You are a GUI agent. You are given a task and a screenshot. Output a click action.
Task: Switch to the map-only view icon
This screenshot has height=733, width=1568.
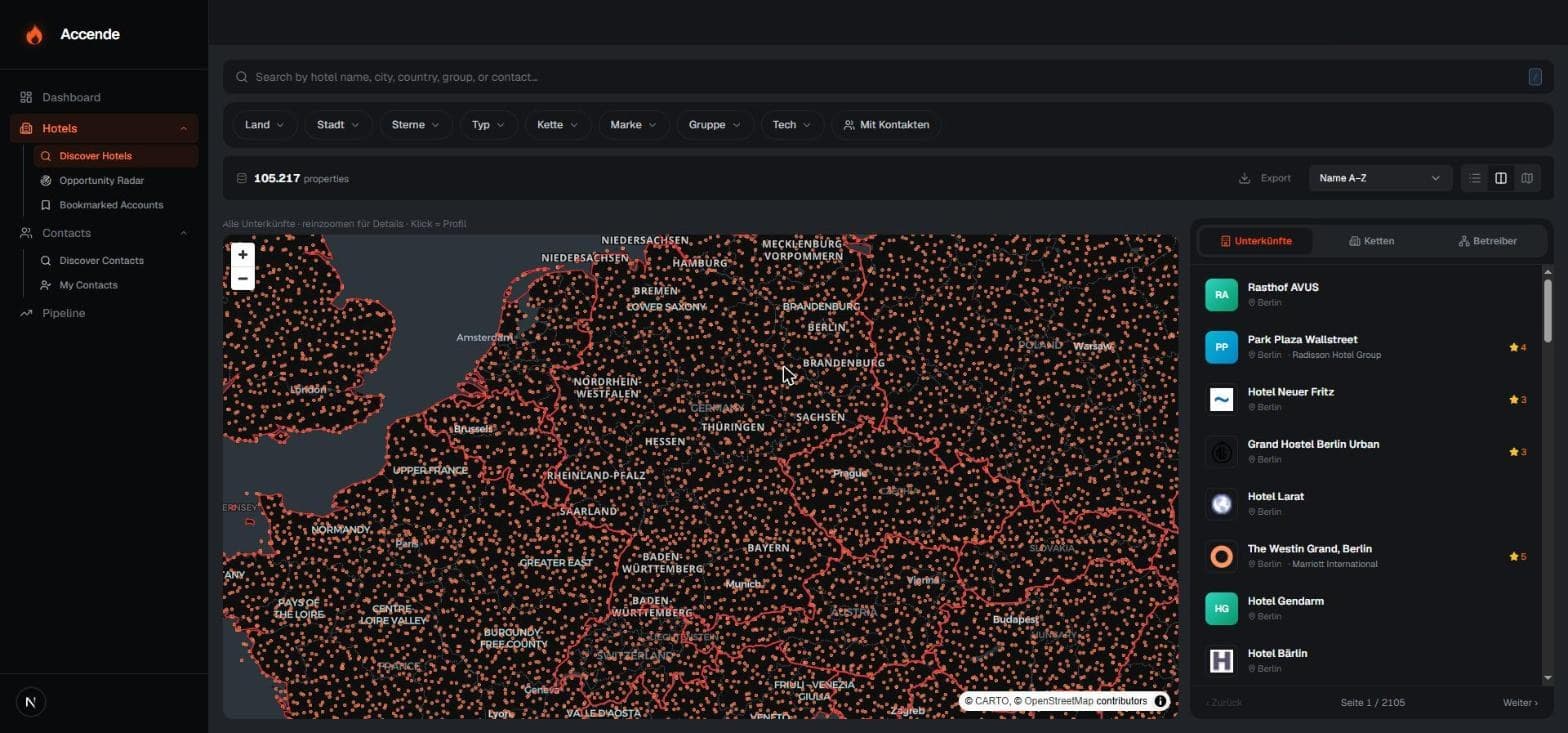(1527, 178)
